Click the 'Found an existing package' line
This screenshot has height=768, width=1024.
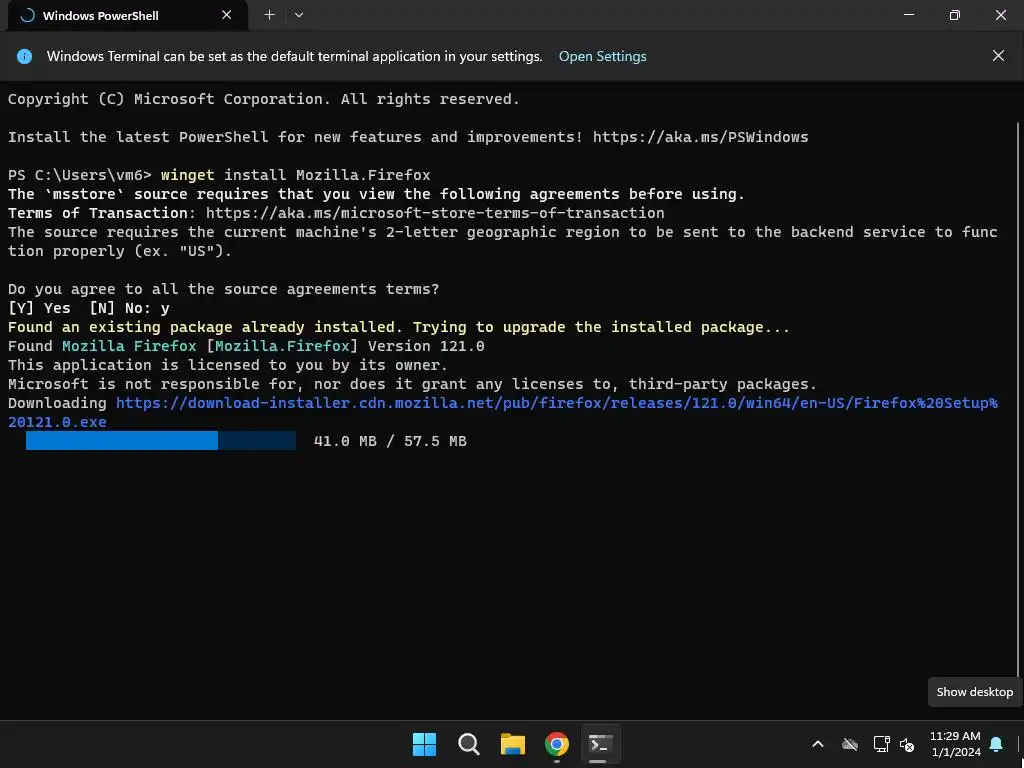398,327
